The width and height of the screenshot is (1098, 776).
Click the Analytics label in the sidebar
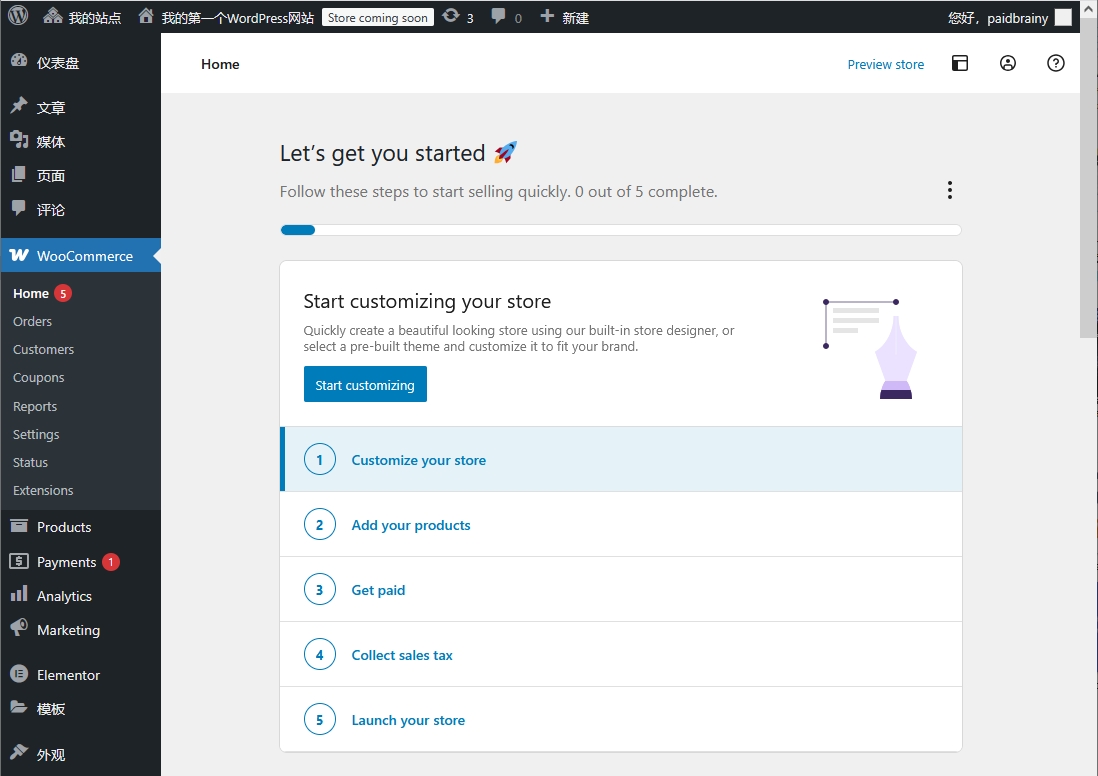(64, 596)
